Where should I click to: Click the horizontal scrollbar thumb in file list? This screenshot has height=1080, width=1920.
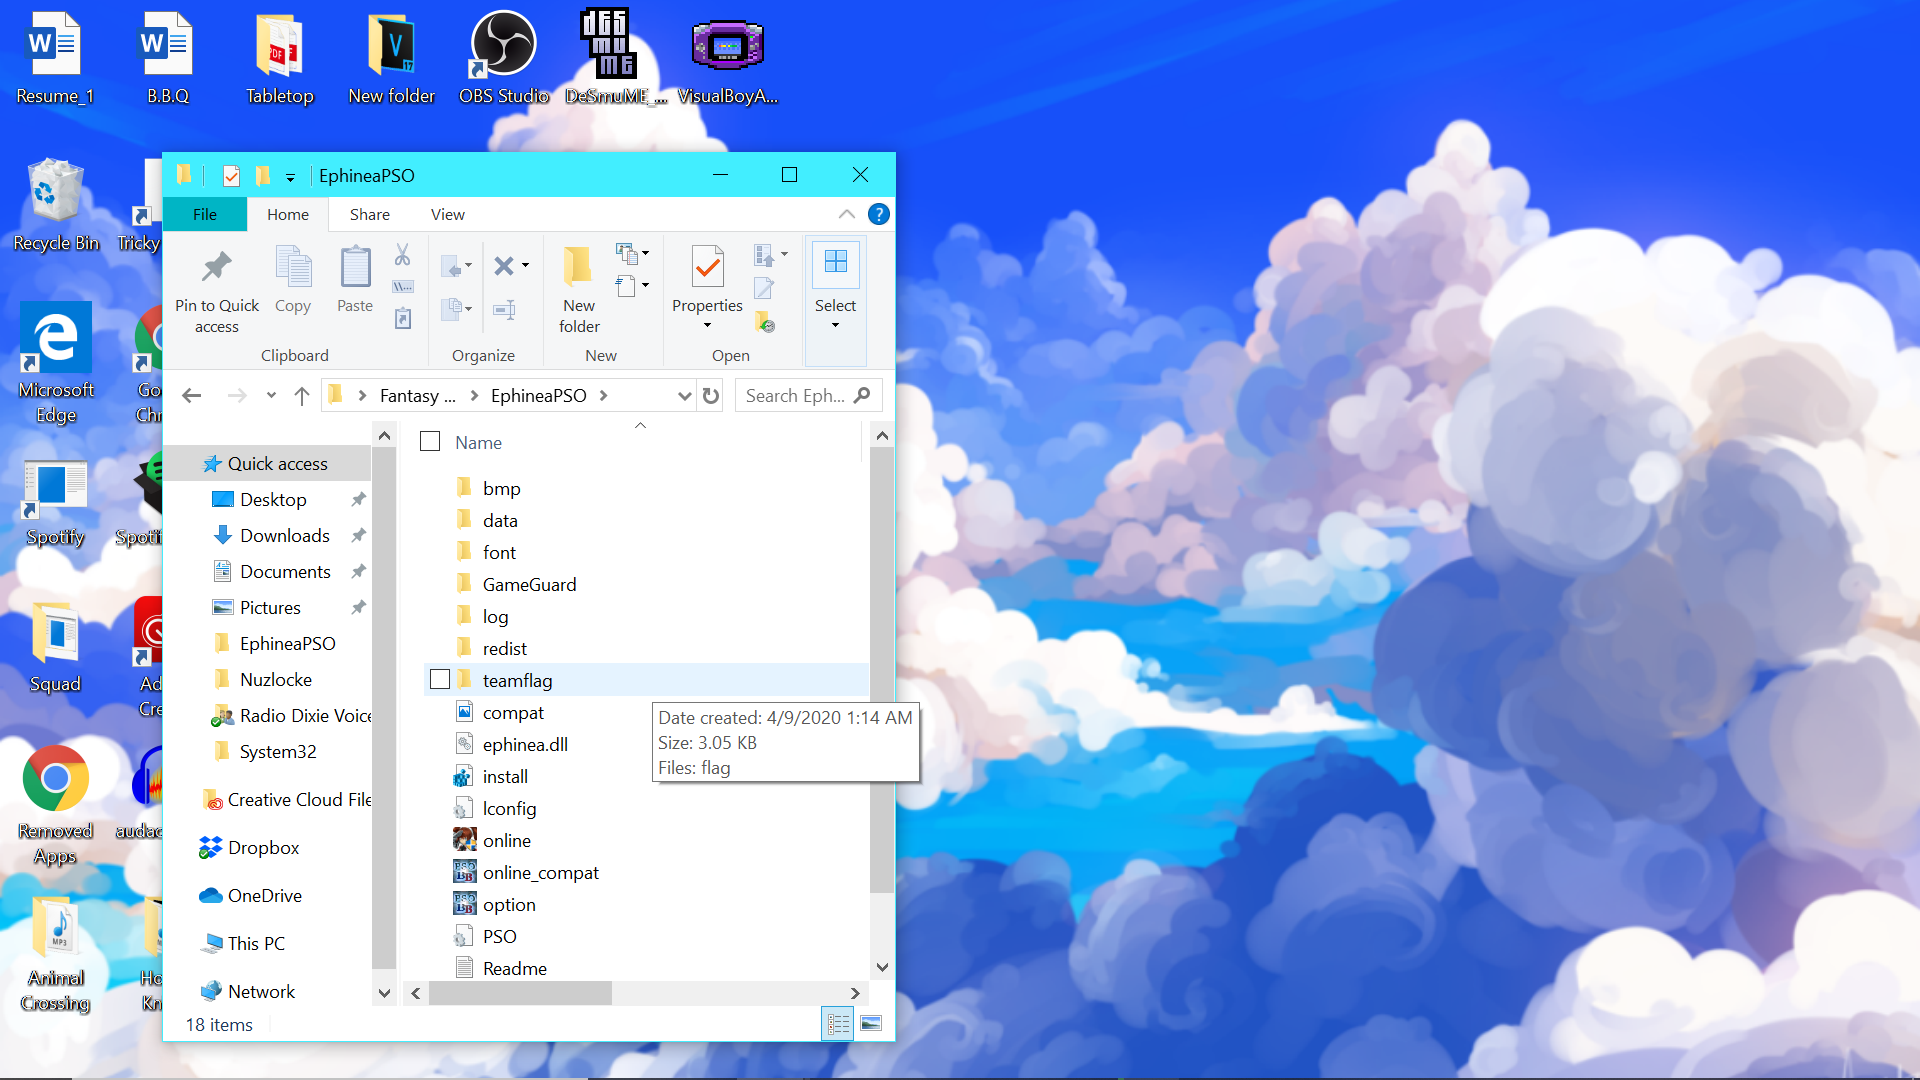click(x=520, y=993)
